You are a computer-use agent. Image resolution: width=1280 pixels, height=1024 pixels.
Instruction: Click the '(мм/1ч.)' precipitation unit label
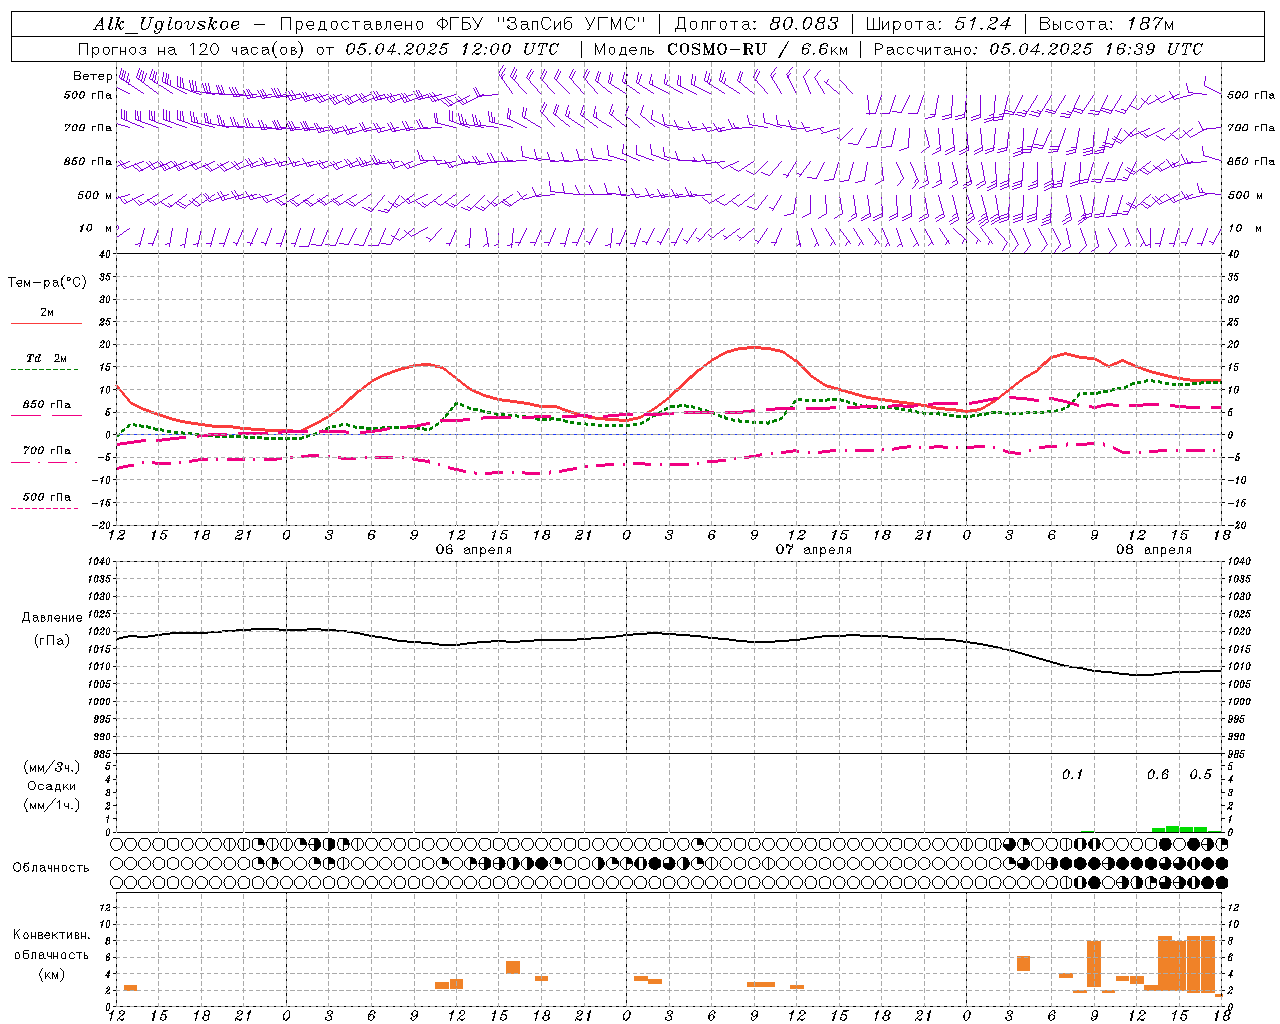[x=52, y=805]
